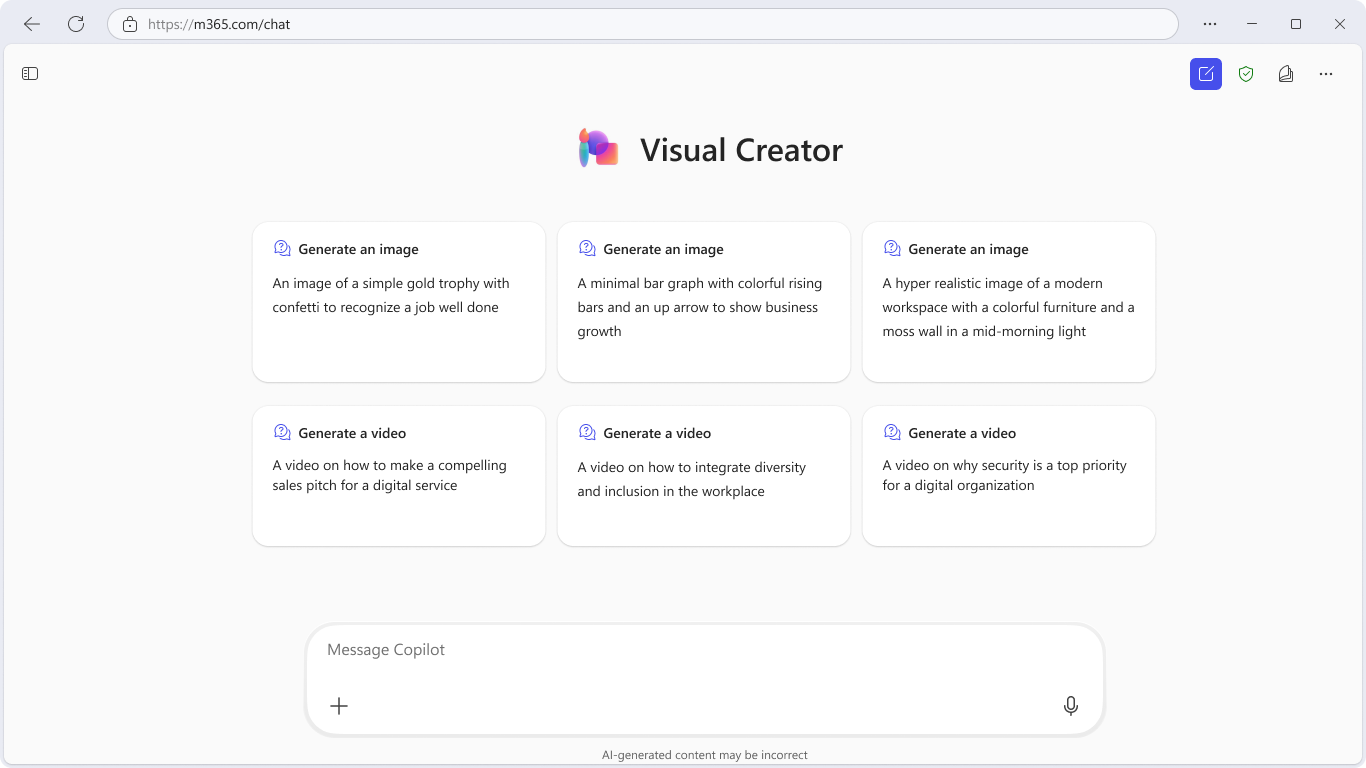
Task: View site info lock icon
Action: (129, 24)
